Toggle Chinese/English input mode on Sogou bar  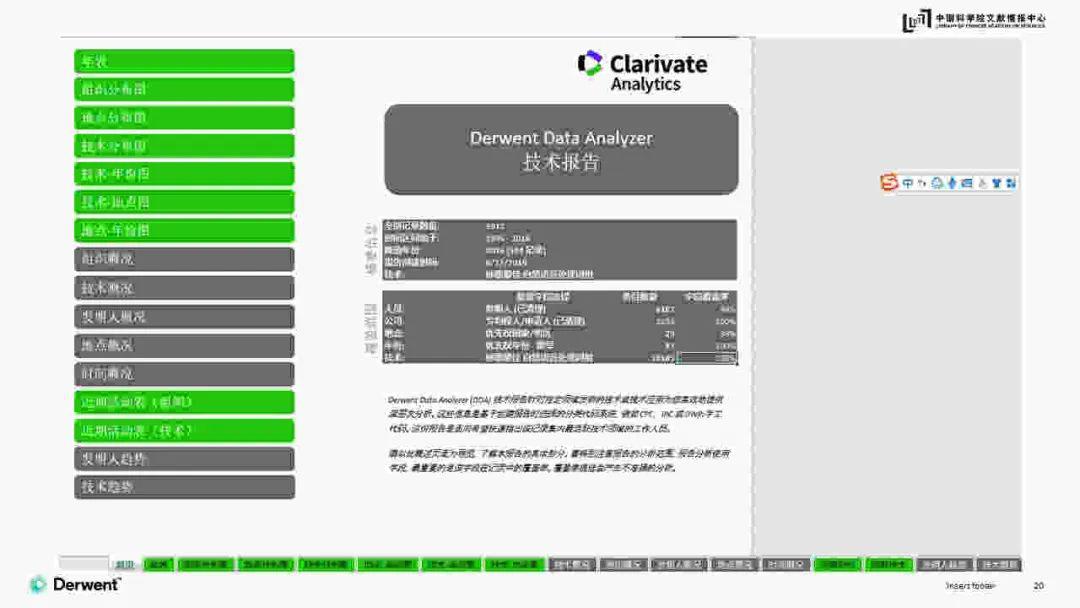(907, 184)
